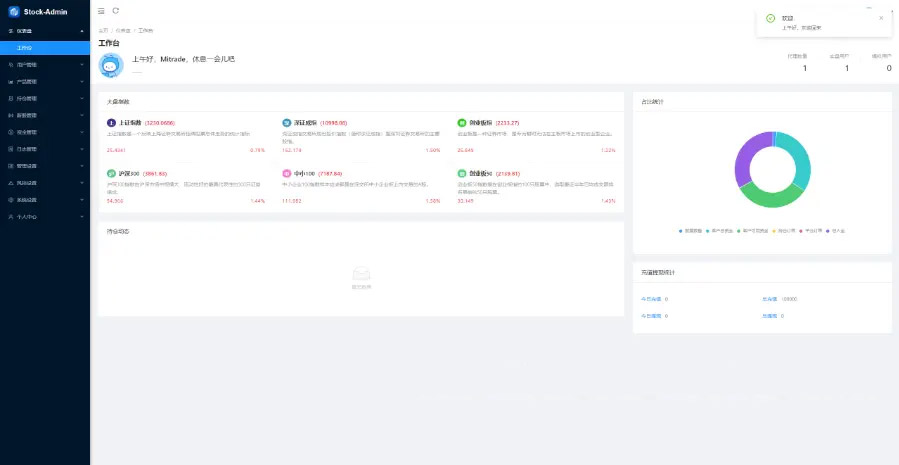Click the 沪深300 green round icon
This screenshot has width=899, height=465.
pos(111,173)
